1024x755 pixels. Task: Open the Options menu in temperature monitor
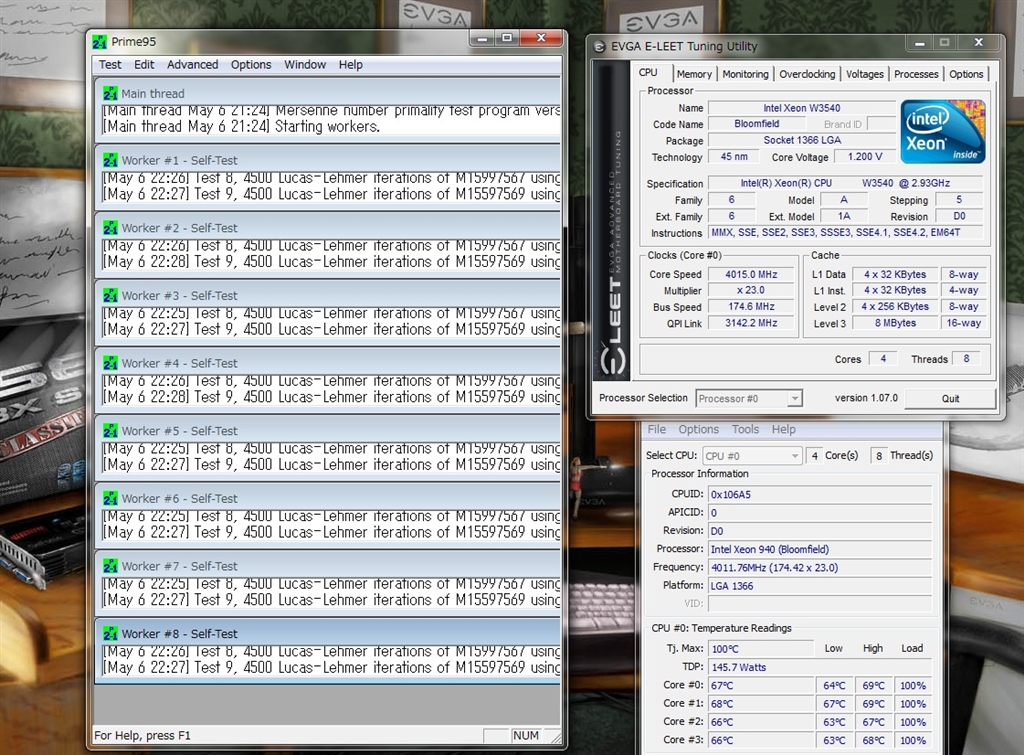pyautogui.click(x=698, y=429)
